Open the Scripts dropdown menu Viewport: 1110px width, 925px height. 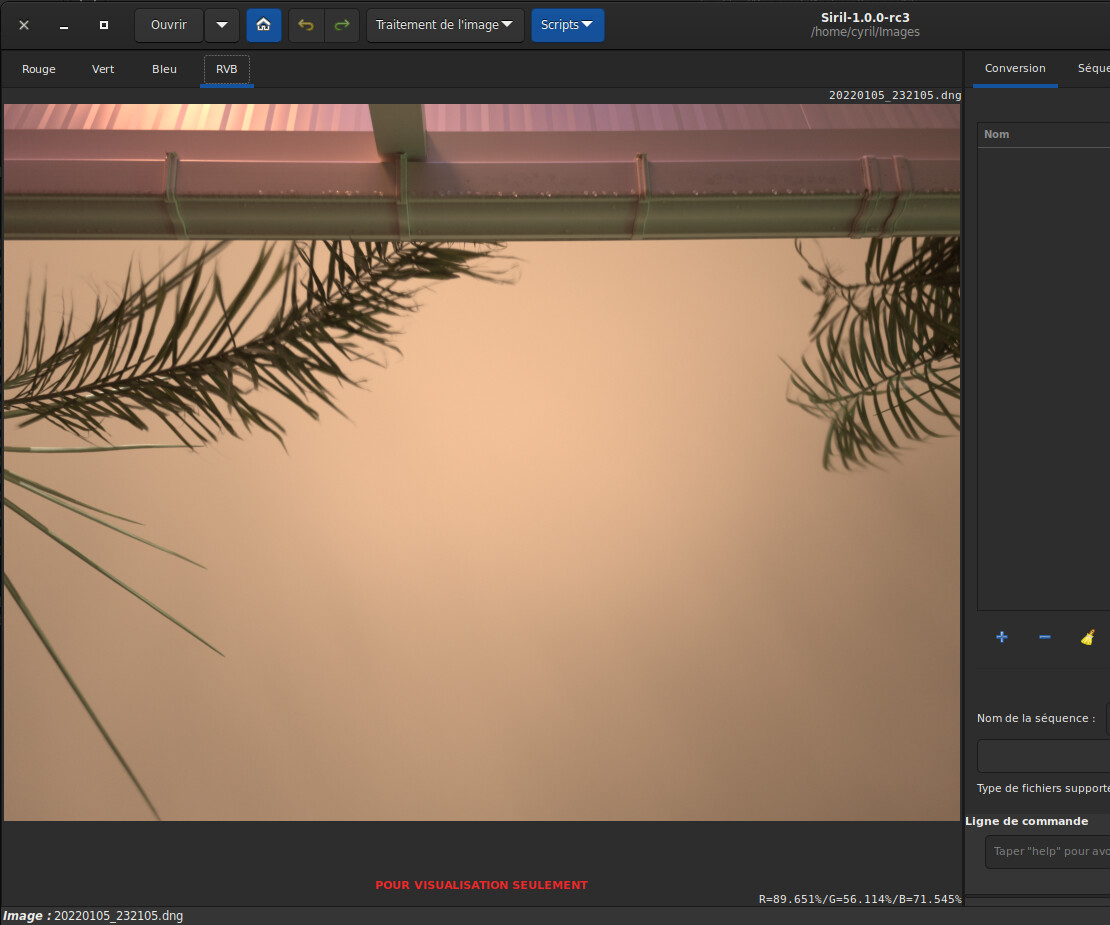(567, 25)
